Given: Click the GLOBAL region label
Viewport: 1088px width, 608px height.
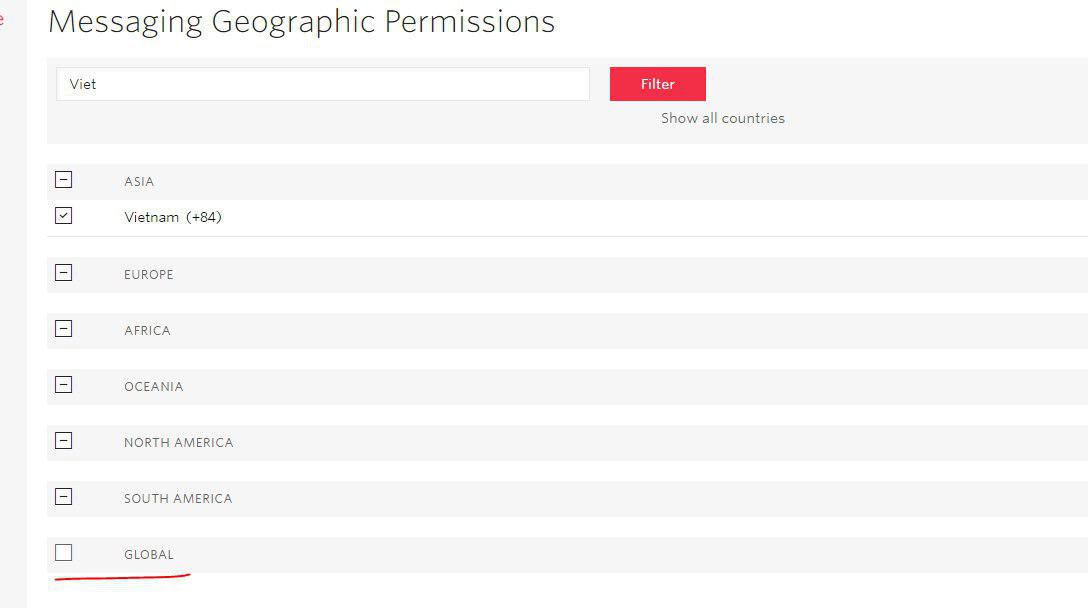Looking at the screenshot, I should pyautogui.click(x=148, y=555).
